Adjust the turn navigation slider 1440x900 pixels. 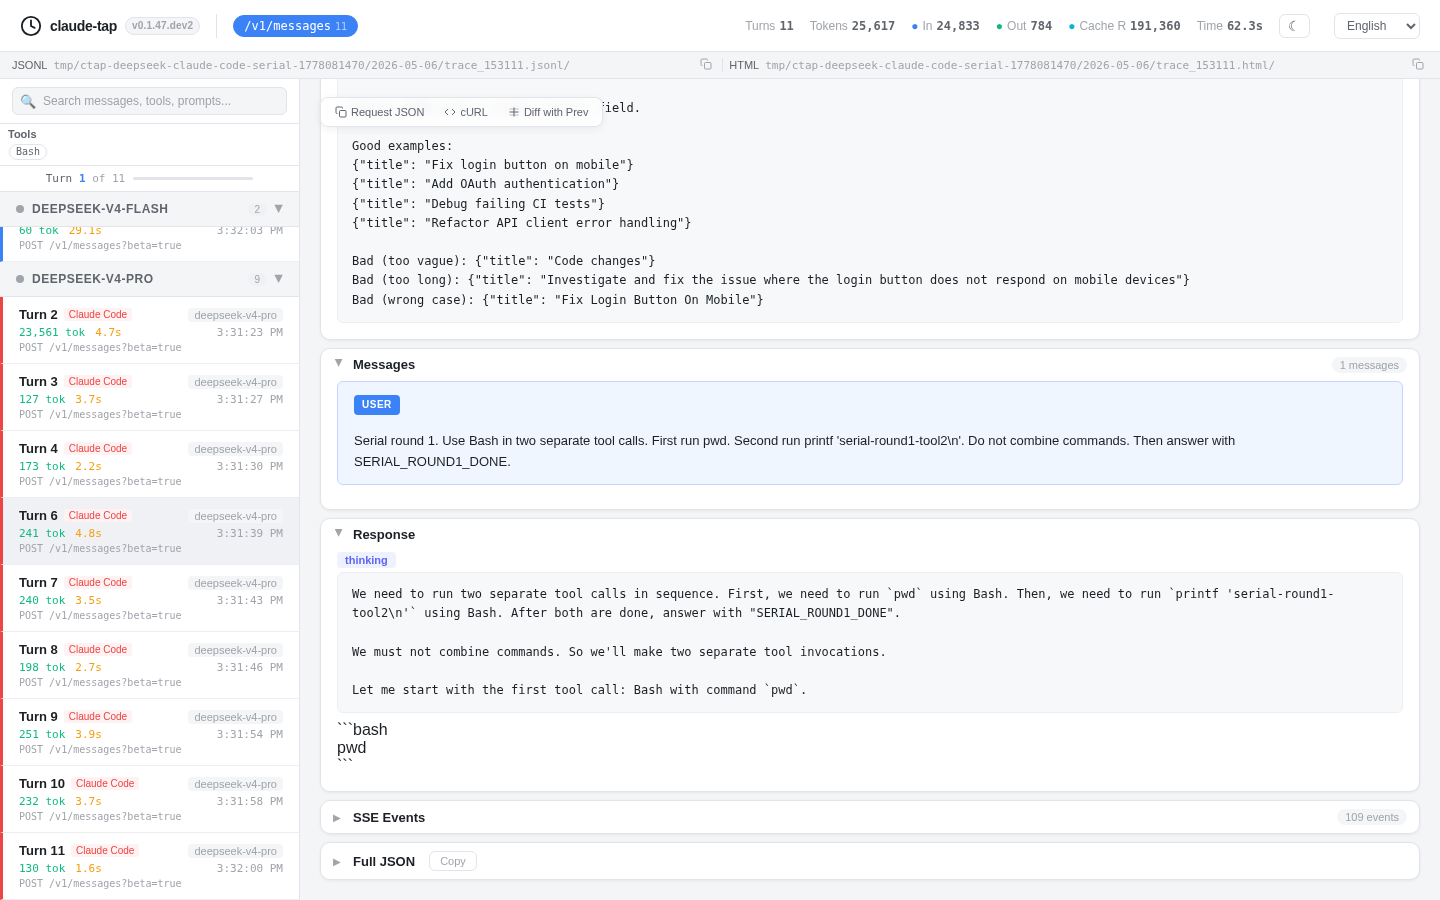[193, 178]
